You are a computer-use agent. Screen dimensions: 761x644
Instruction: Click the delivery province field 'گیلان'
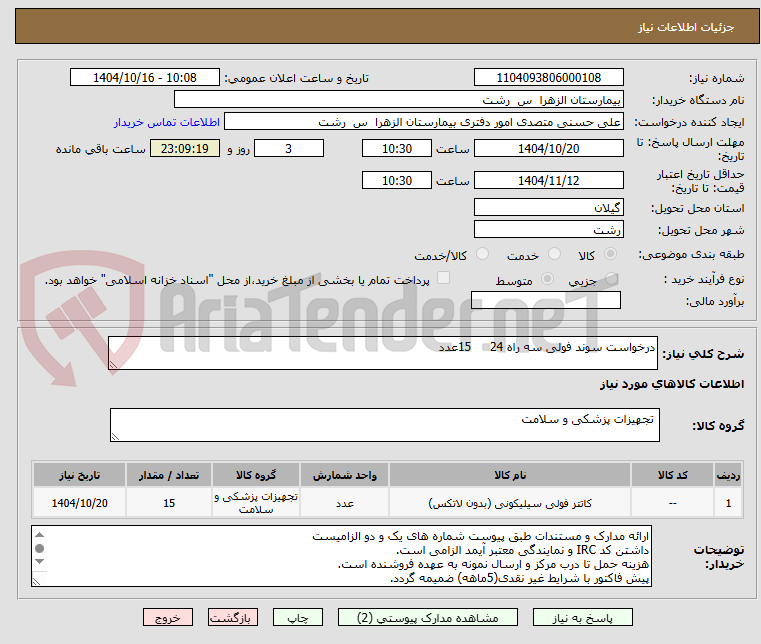click(548, 207)
